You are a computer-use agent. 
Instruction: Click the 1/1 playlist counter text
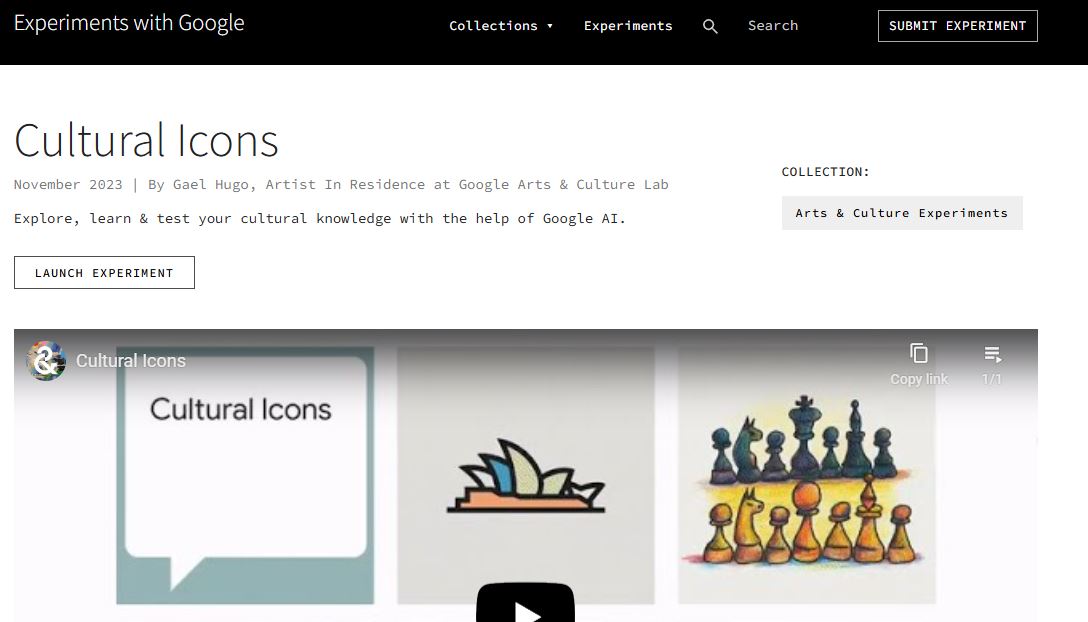click(x=991, y=379)
